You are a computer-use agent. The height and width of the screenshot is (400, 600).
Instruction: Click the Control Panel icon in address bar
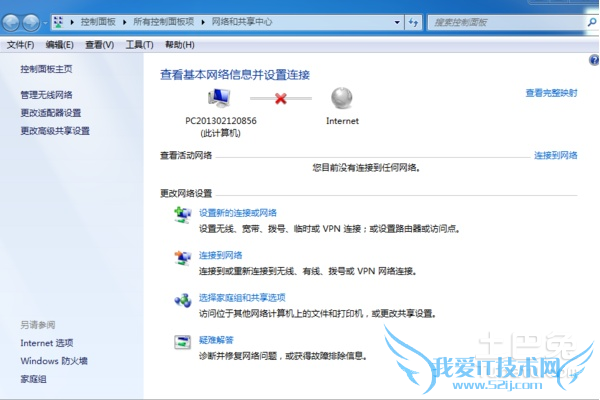click(58, 22)
